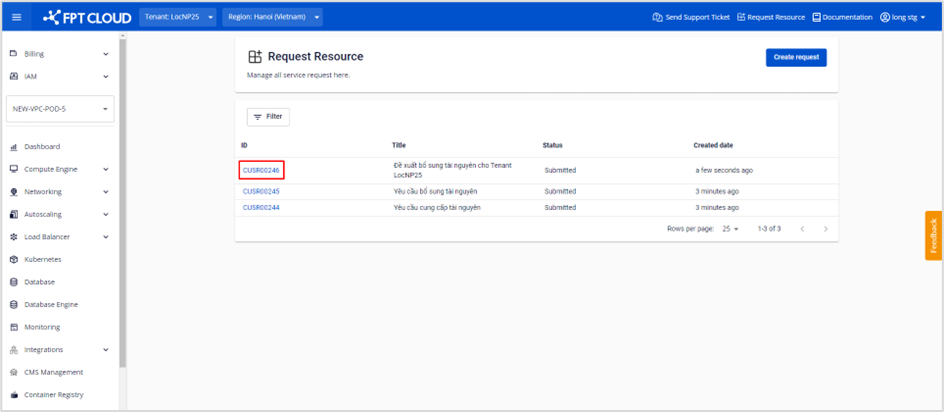
Task: Click the Dashboard chart icon in sidebar
Action: point(14,147)
